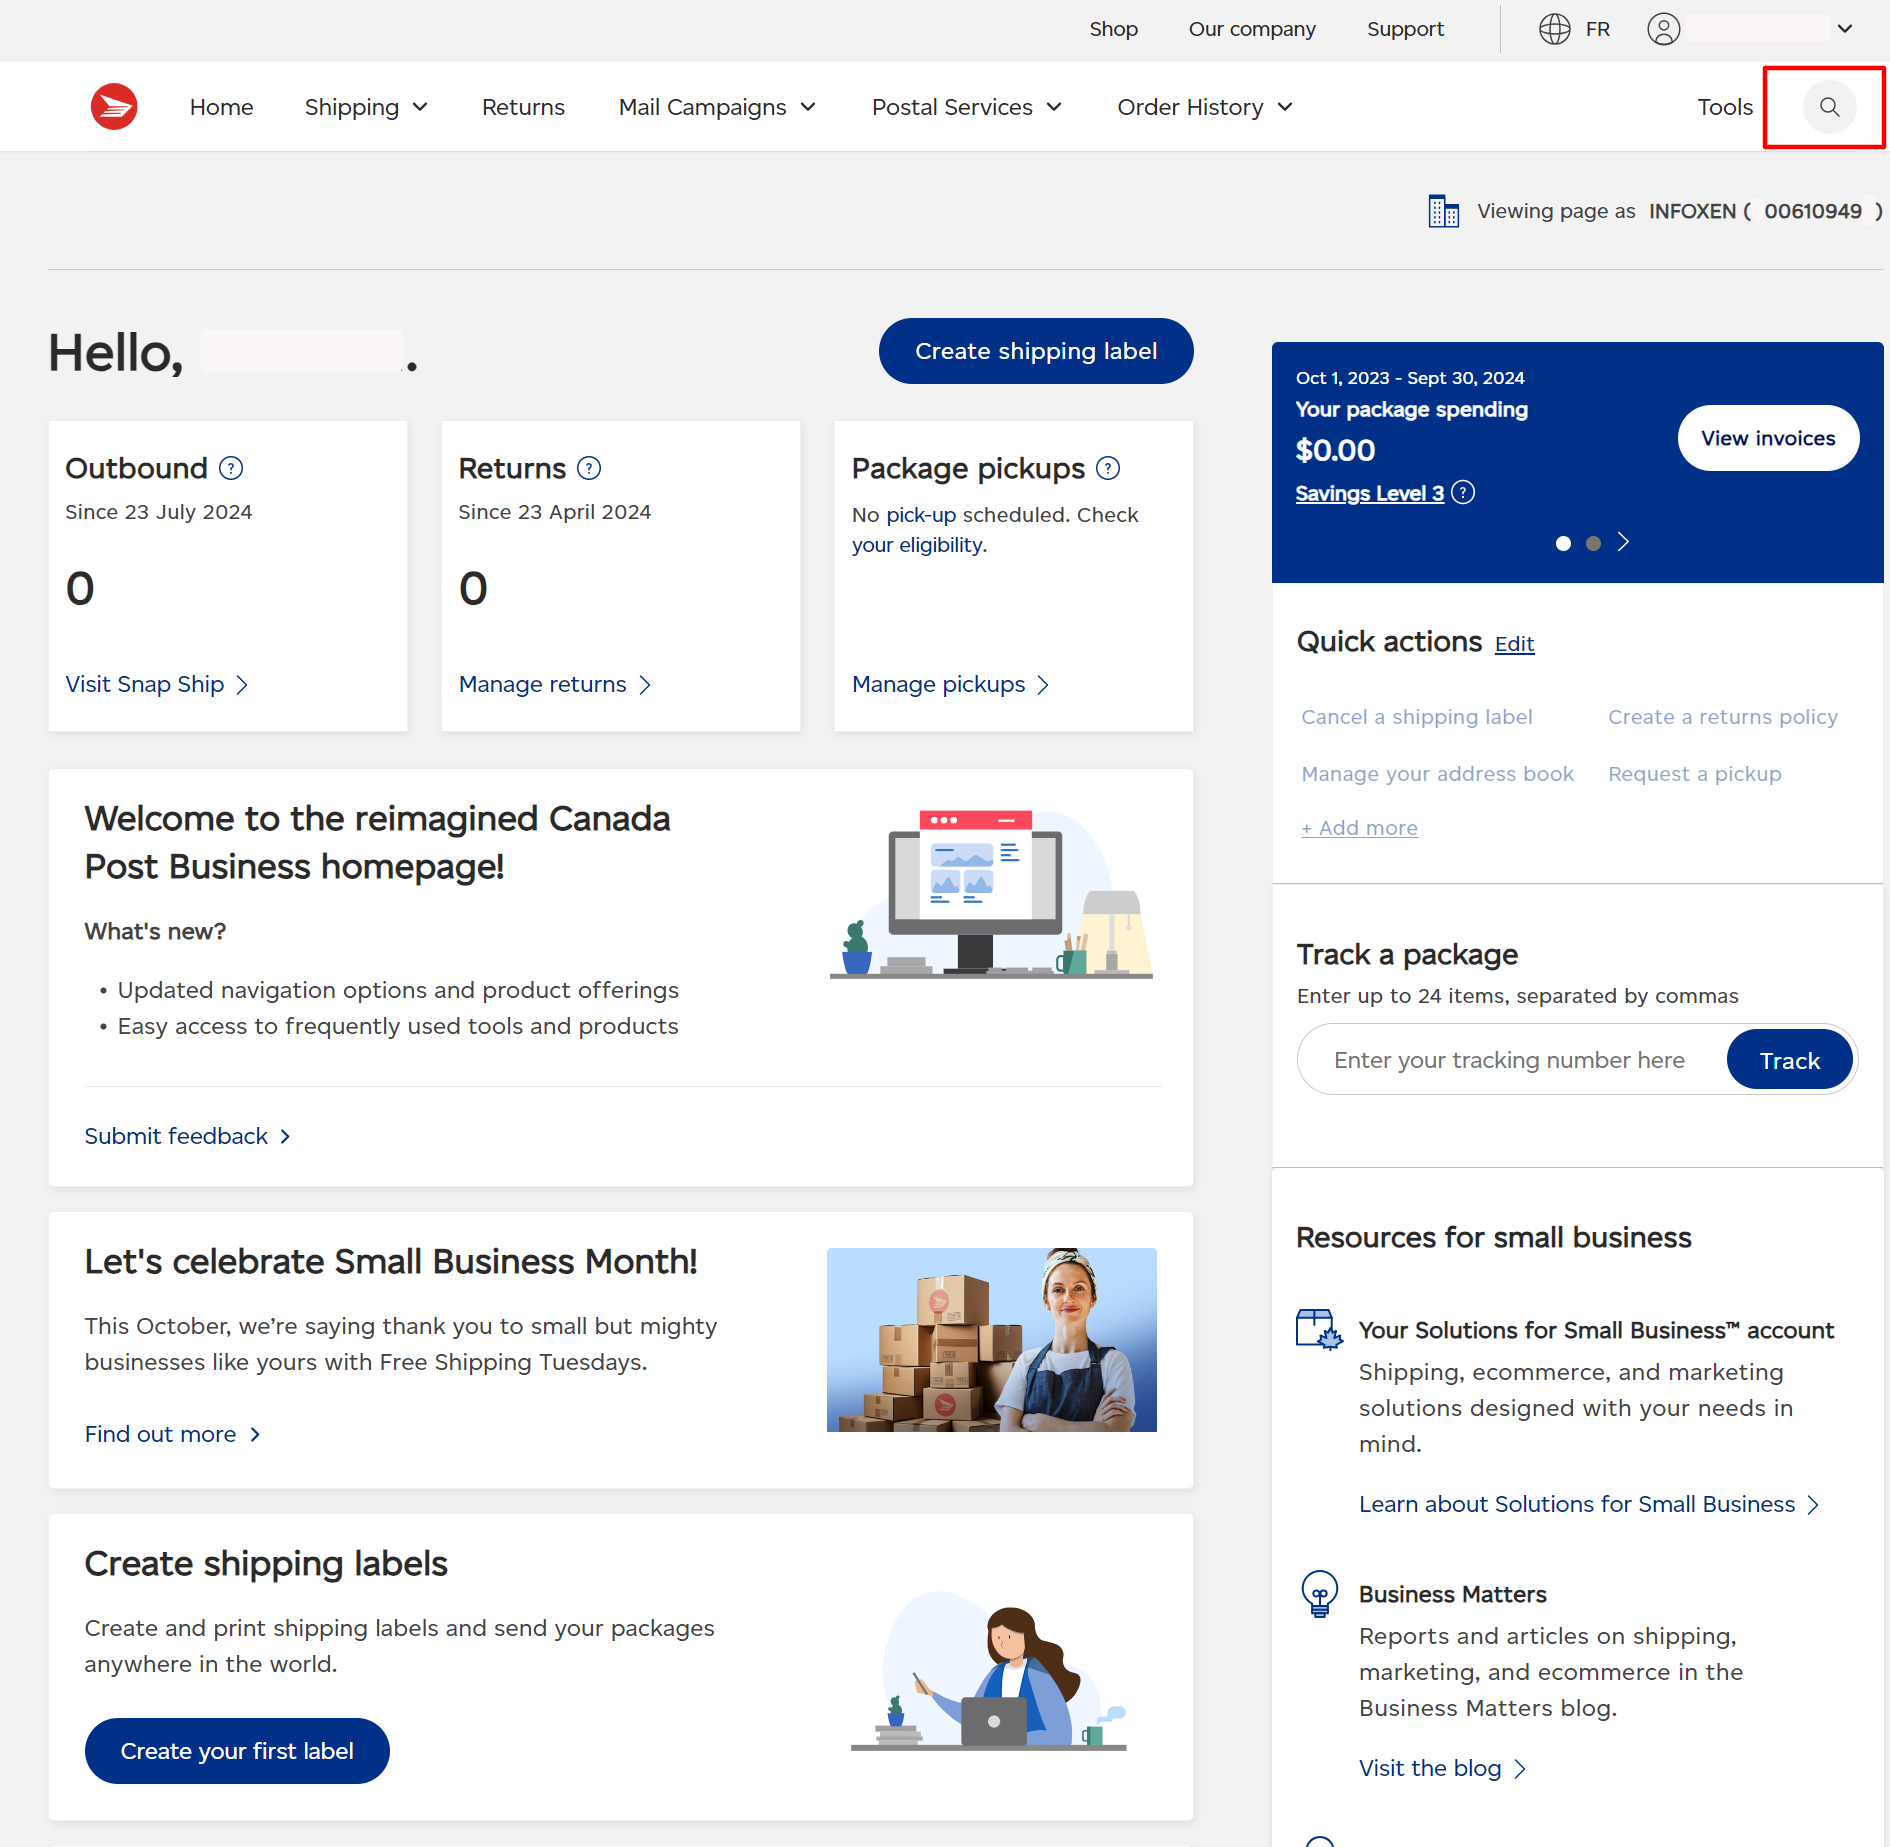1890x1847 pixels.
Task: Click the tracking number input field
Action: tap(1510, 1060)
